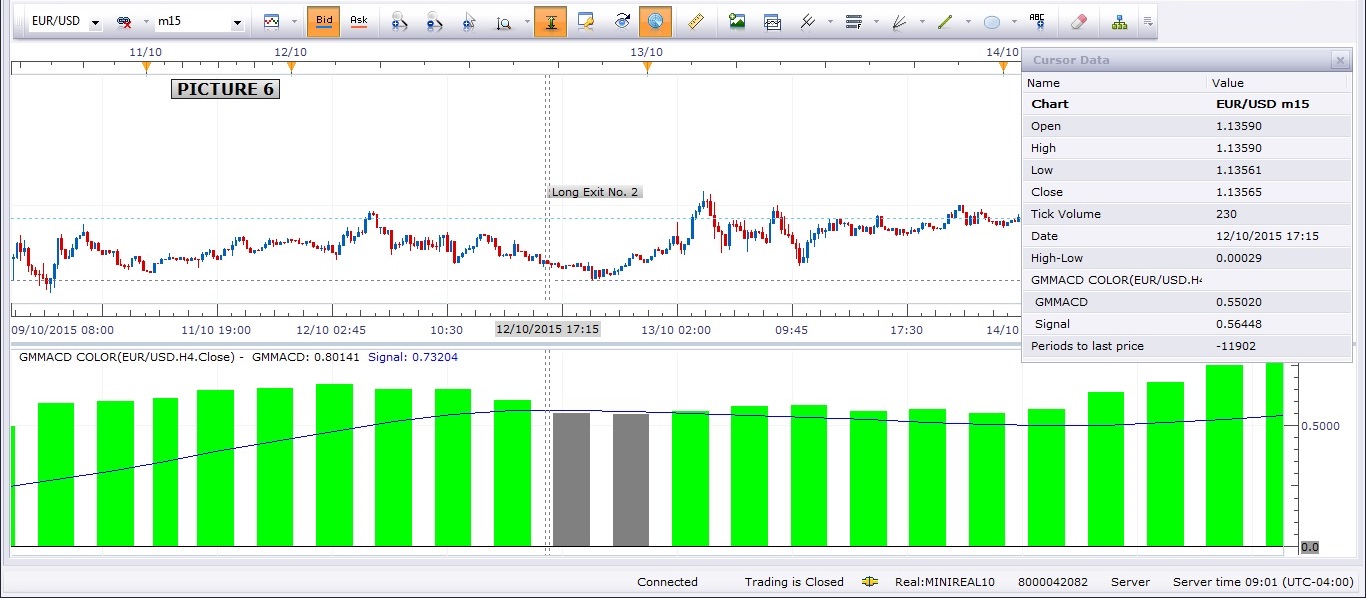Click the zoom in magnifier icon

399,21
